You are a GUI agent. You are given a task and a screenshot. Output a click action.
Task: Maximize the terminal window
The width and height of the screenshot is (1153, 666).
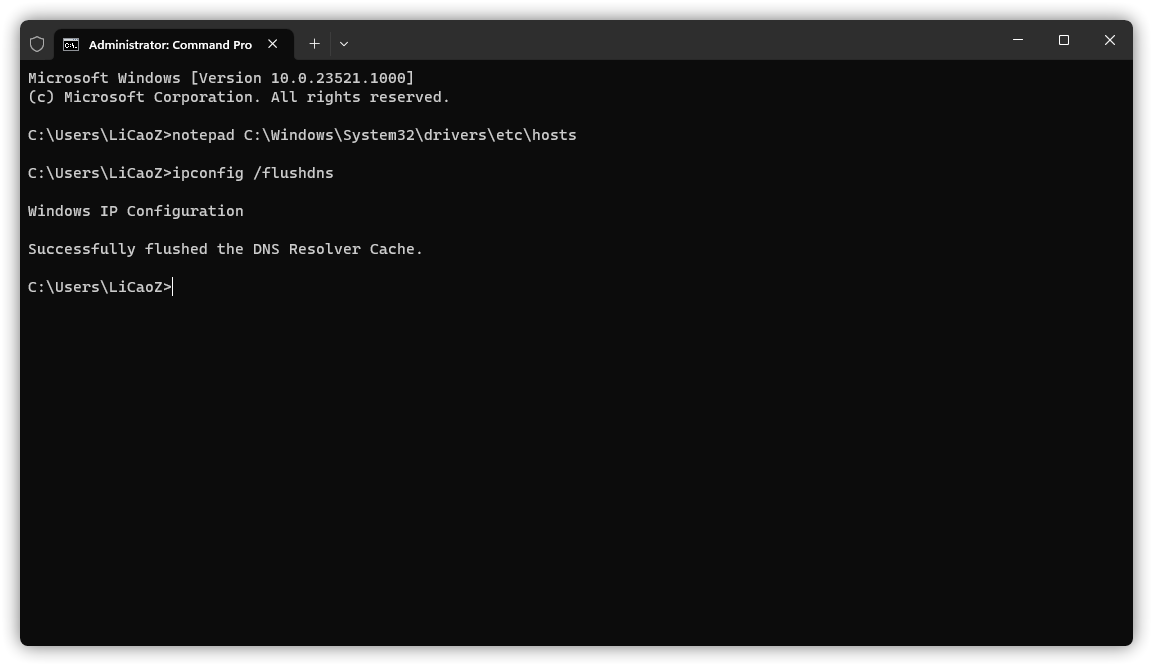click(1063, 40)
